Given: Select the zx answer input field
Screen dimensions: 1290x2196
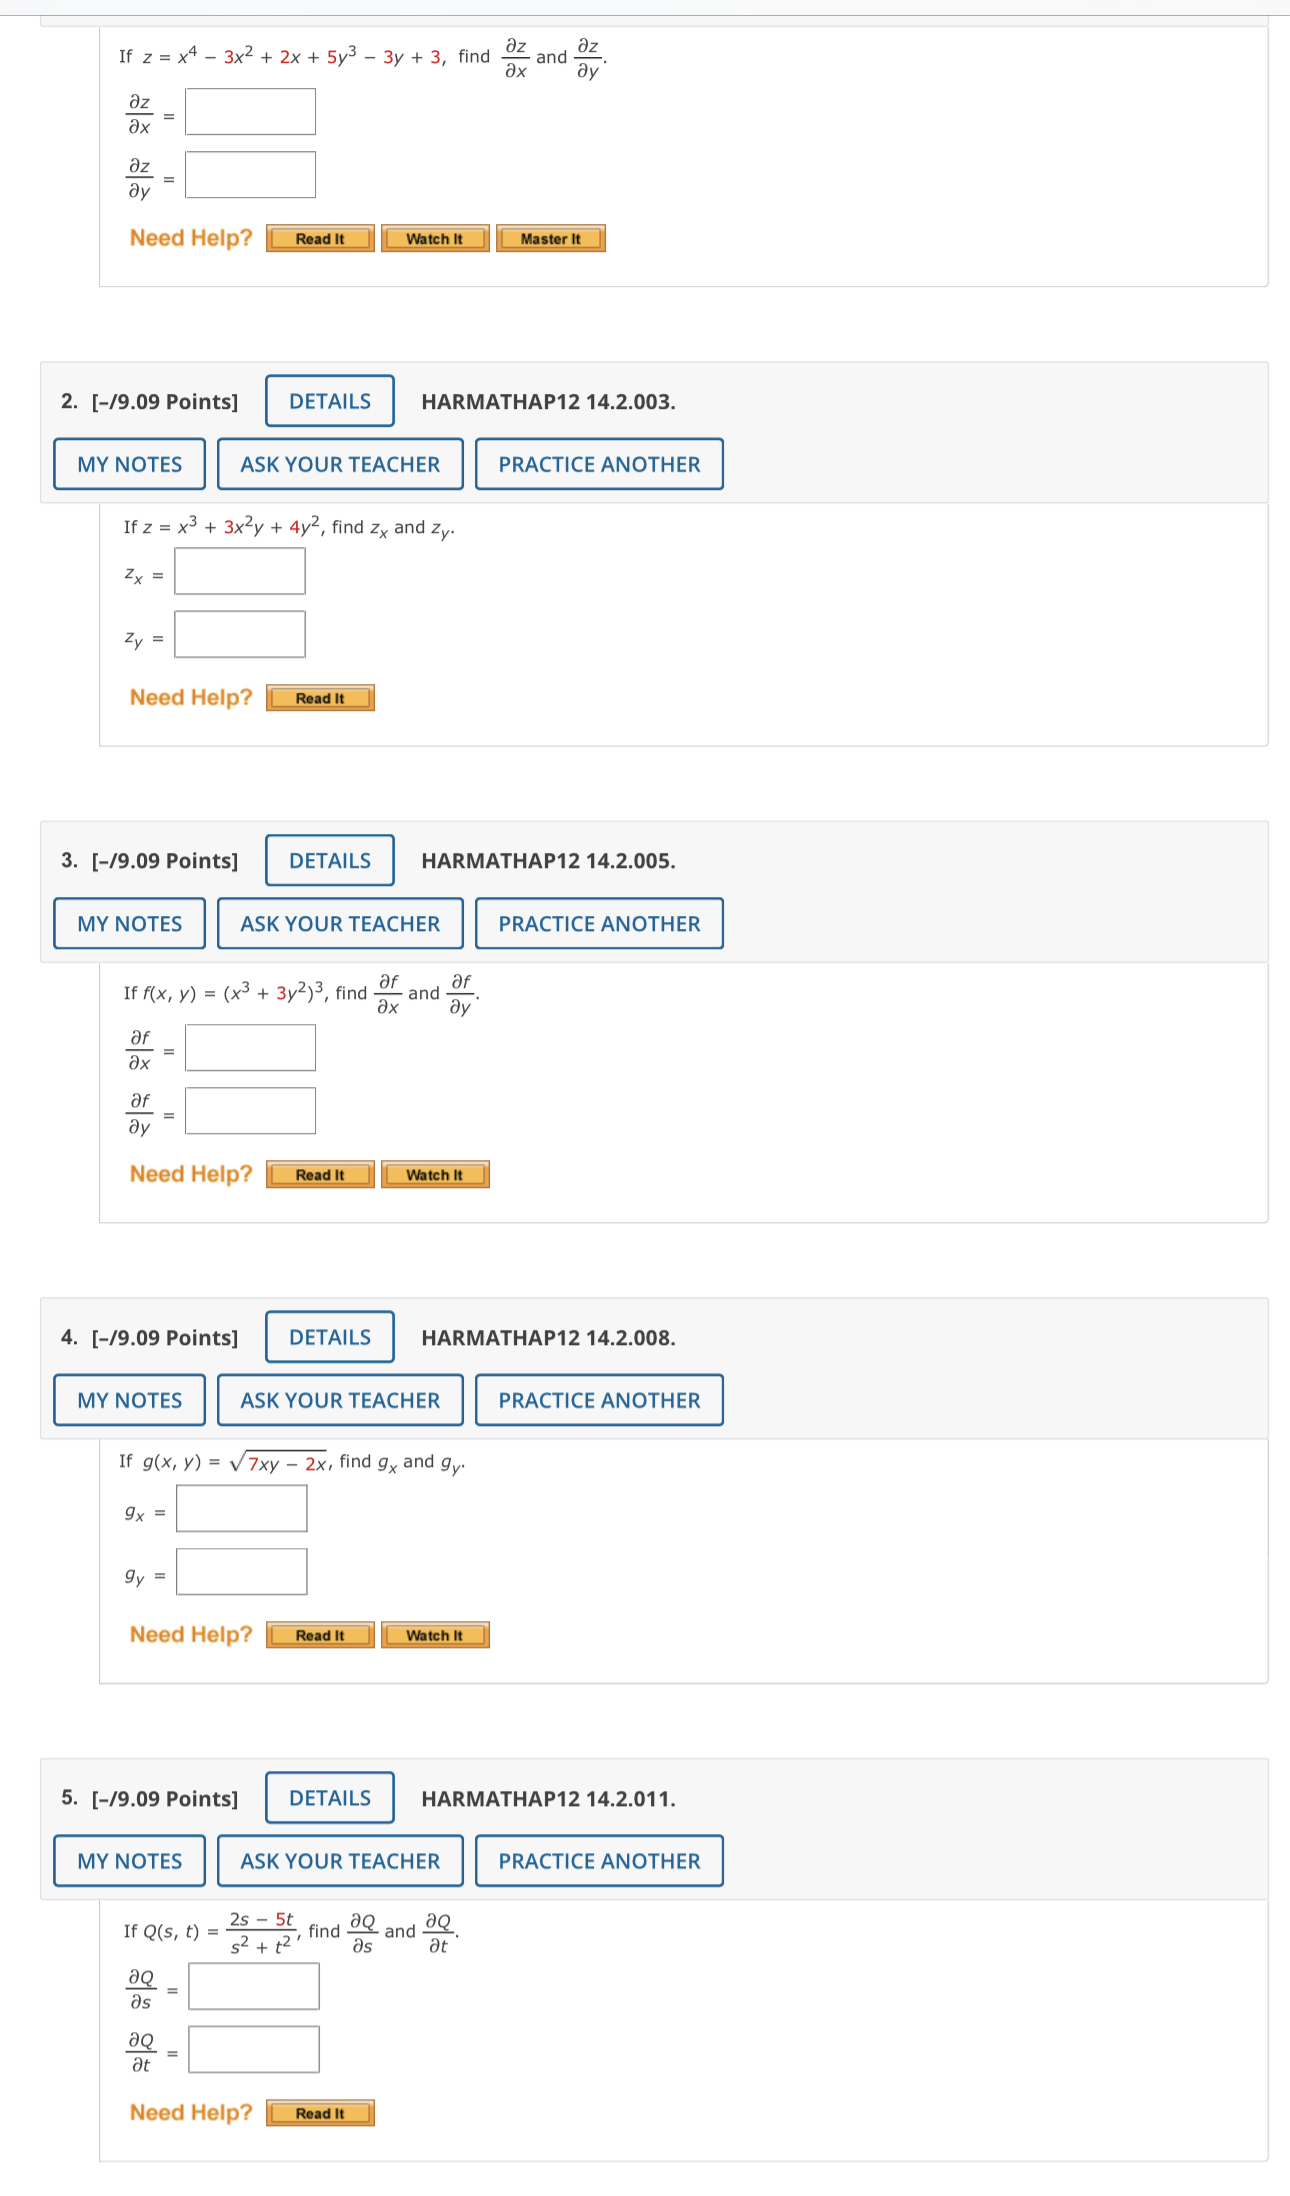Looking at the screenshot, I should pyautogui.click(x=239, y=570).
